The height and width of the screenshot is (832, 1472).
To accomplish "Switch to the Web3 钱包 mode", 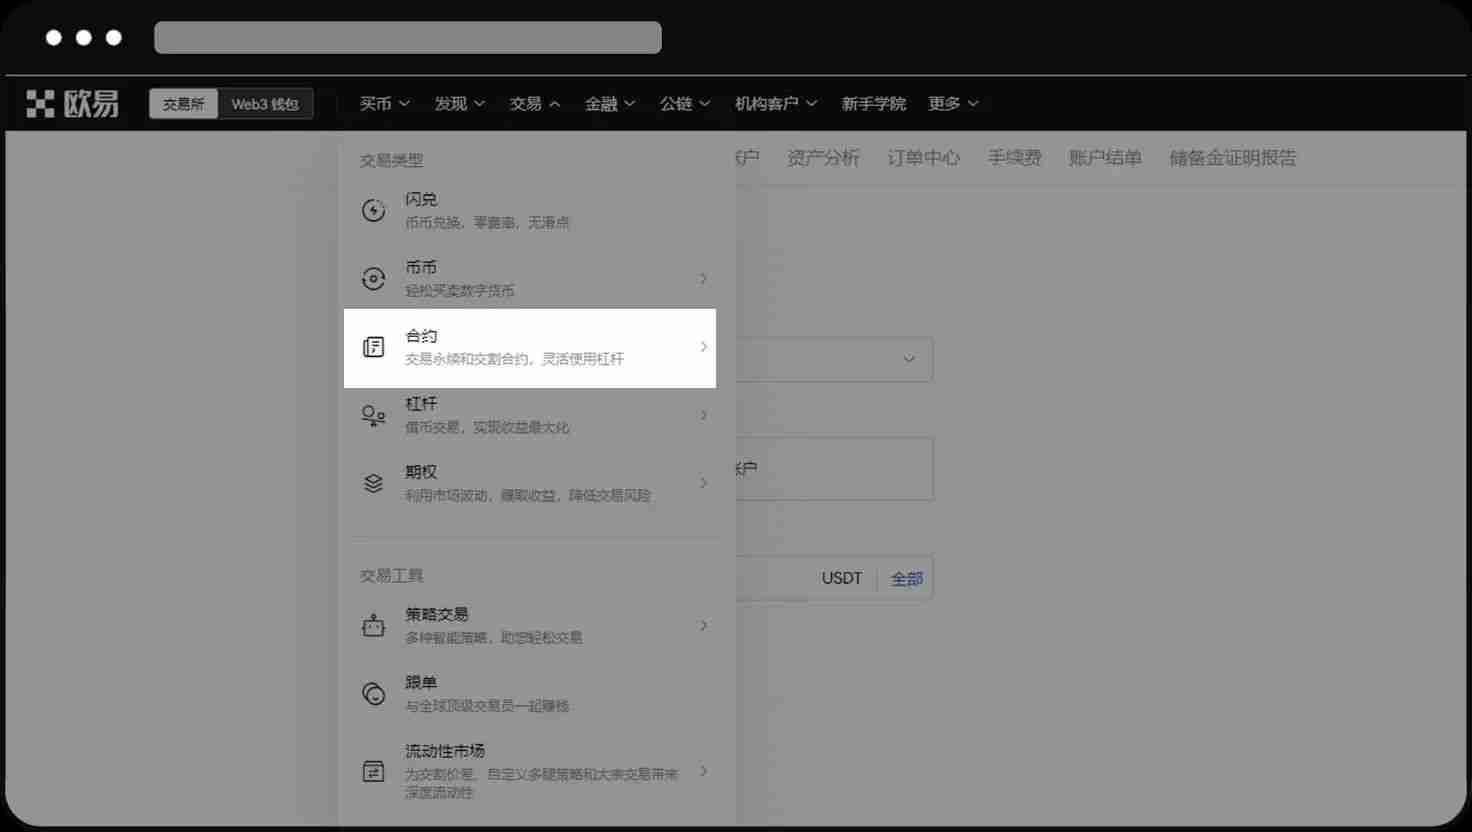I will 265,103.
